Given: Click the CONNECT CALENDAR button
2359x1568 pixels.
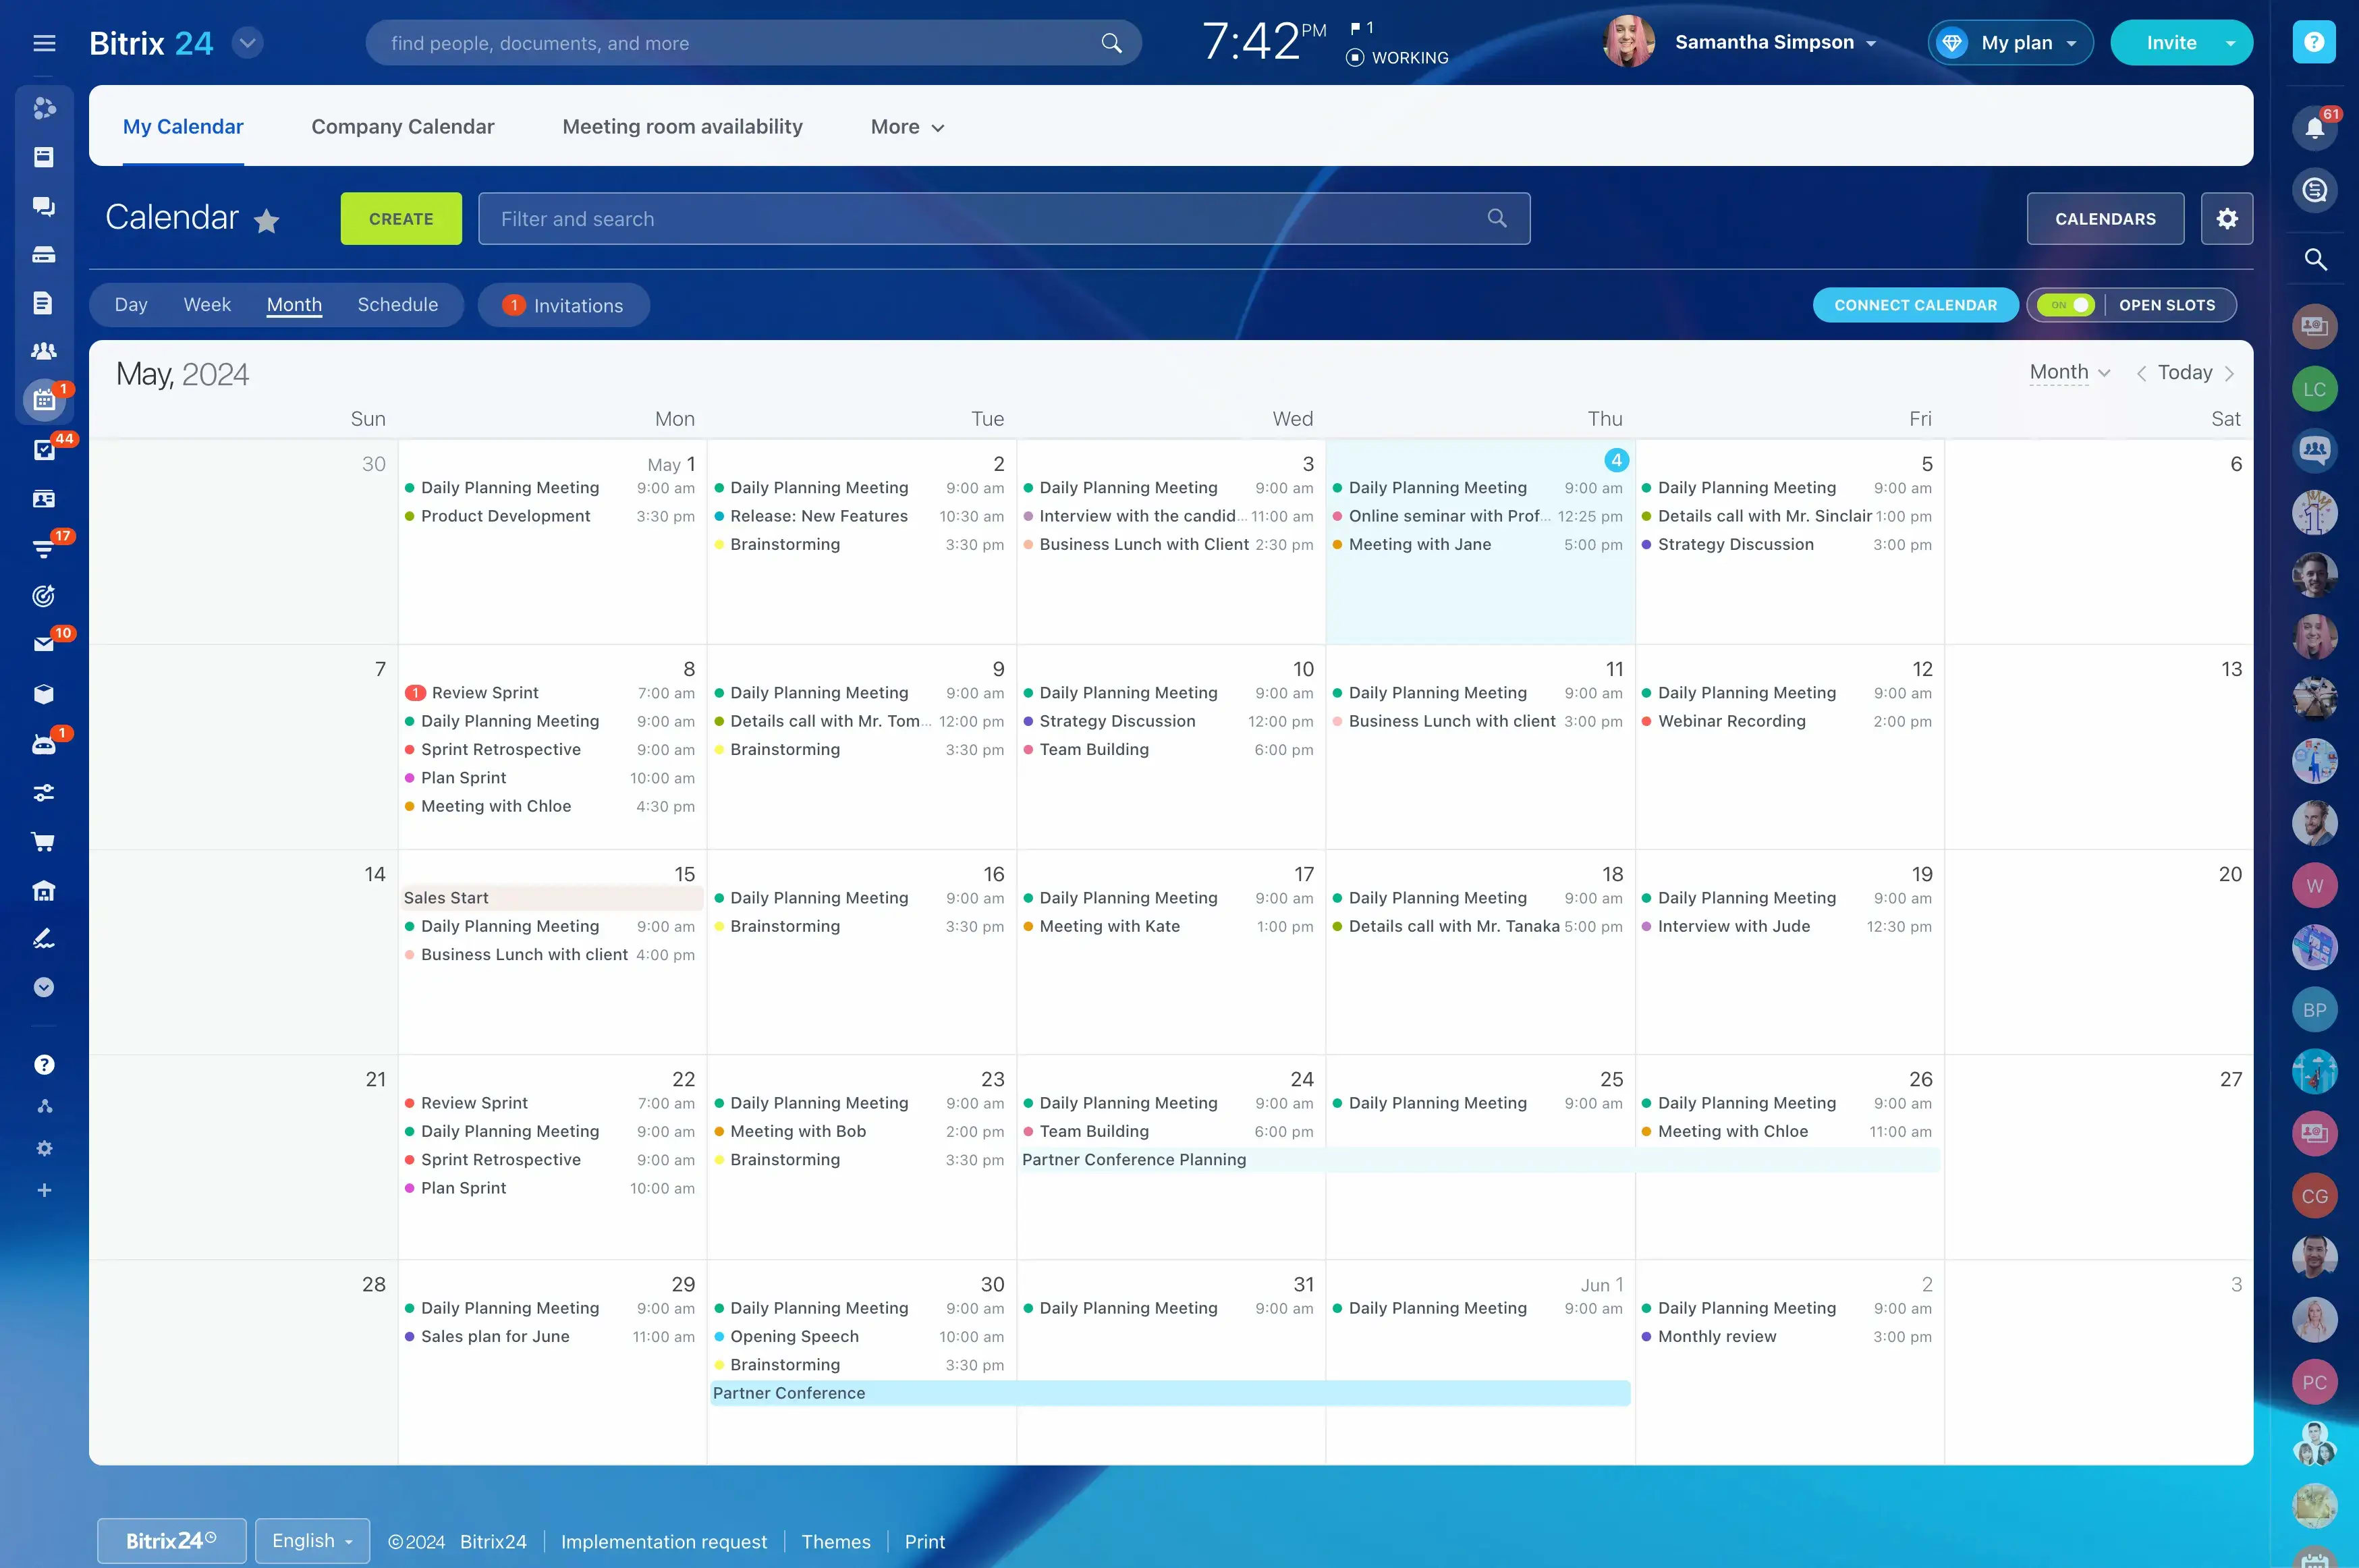Looking at the screenshot, I should coord(1914,305).
